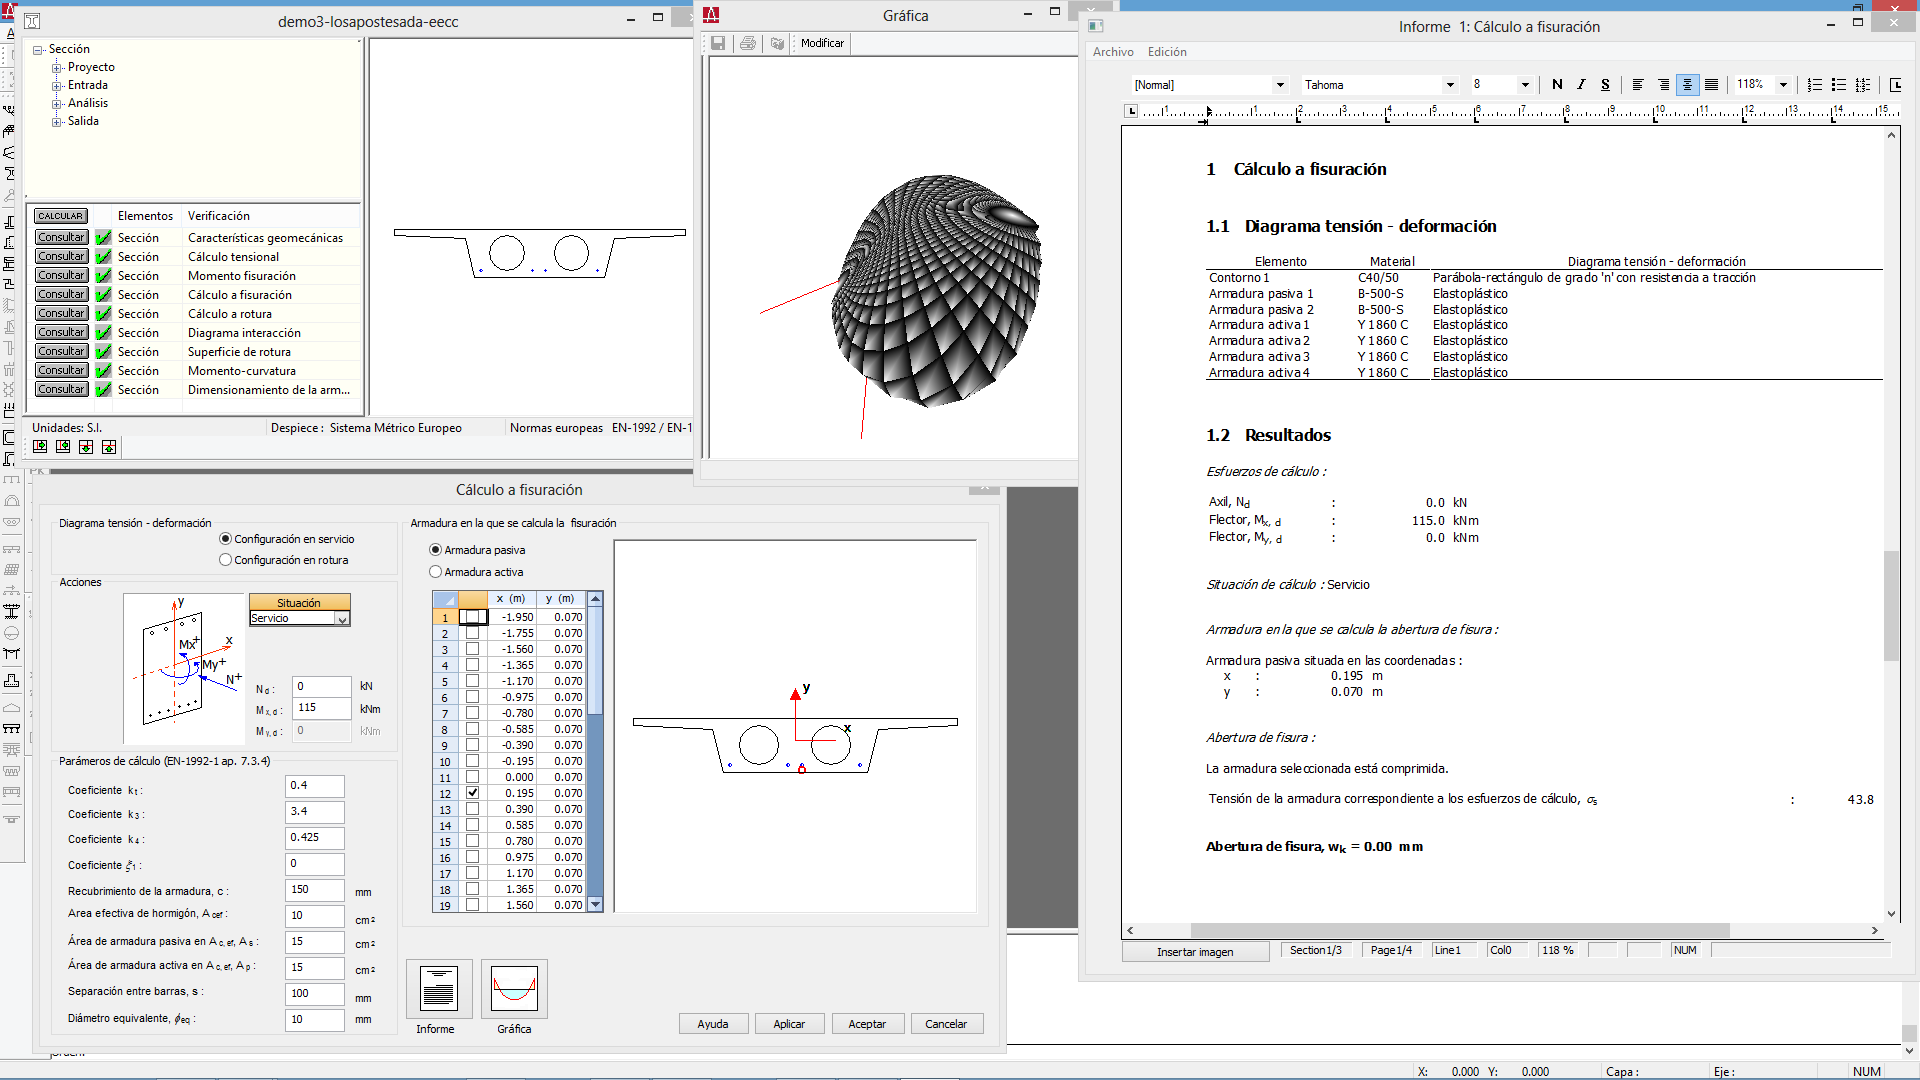Select Configuración en rotura radio button
The image size is (1920, 1080).
coord(226,560)
